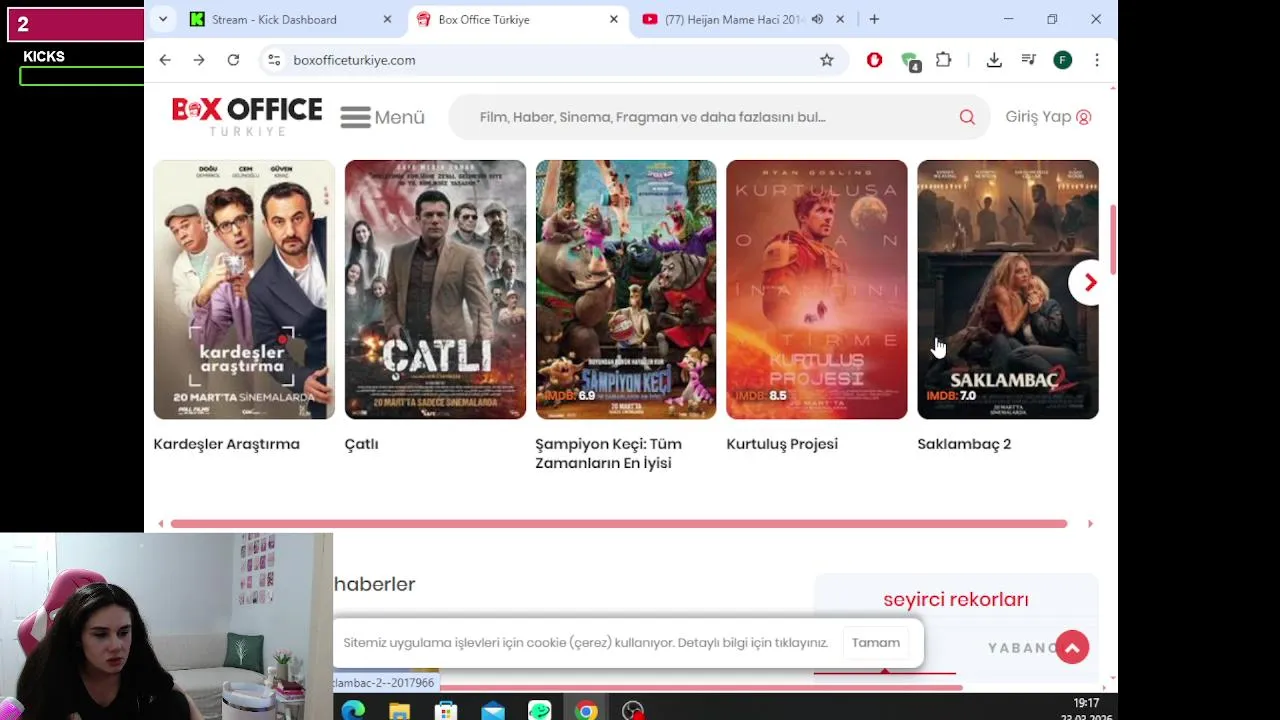This screenshot has width=1280, height=720.
Task: Open Microsoft Store from the taskbar
Action: [x=446, y=711]
